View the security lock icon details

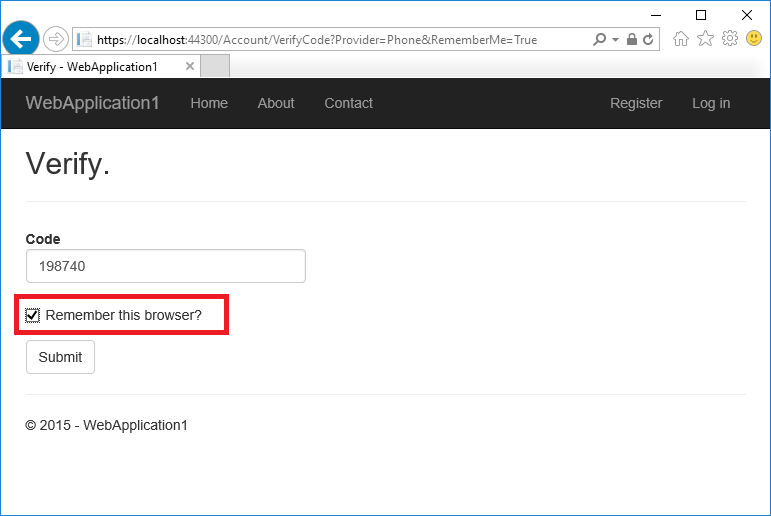pos(631,39)
